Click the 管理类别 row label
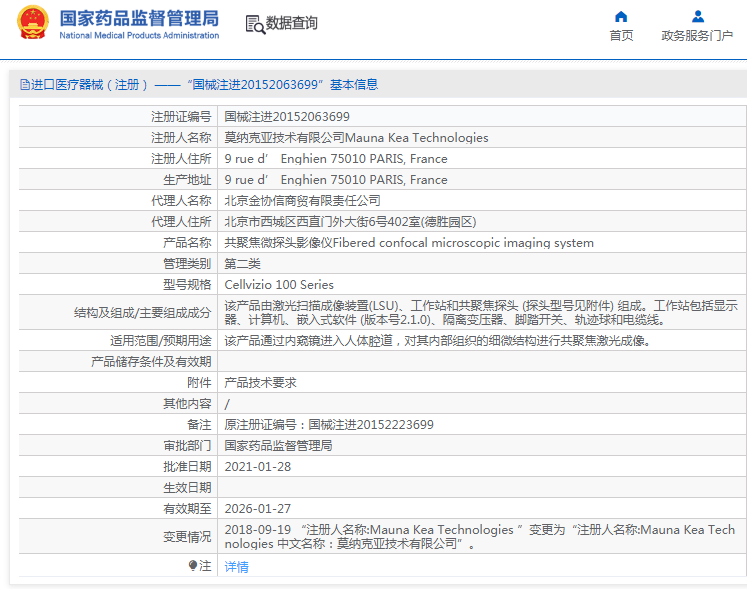Image resolution: width=747 pixels, height=589 pixels. [187, 264]
